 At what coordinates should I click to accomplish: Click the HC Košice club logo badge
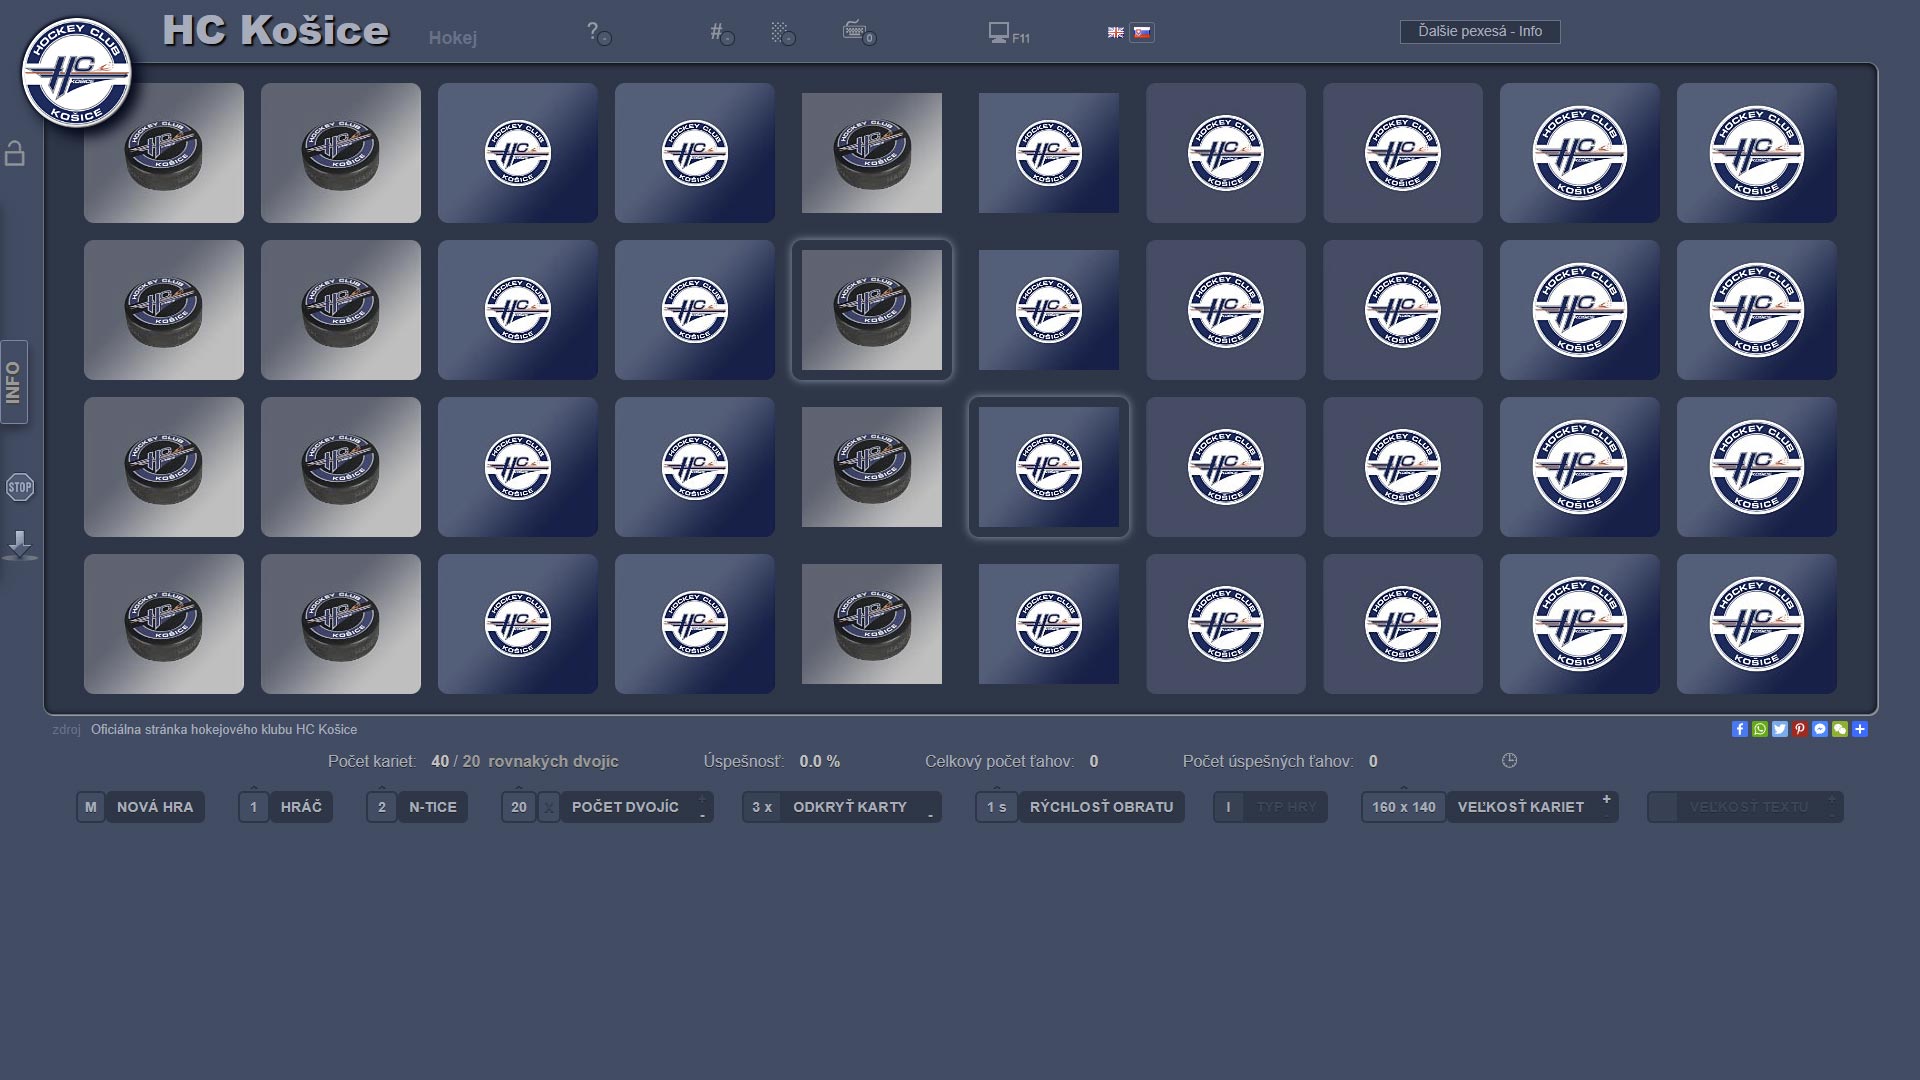(77, 73)
